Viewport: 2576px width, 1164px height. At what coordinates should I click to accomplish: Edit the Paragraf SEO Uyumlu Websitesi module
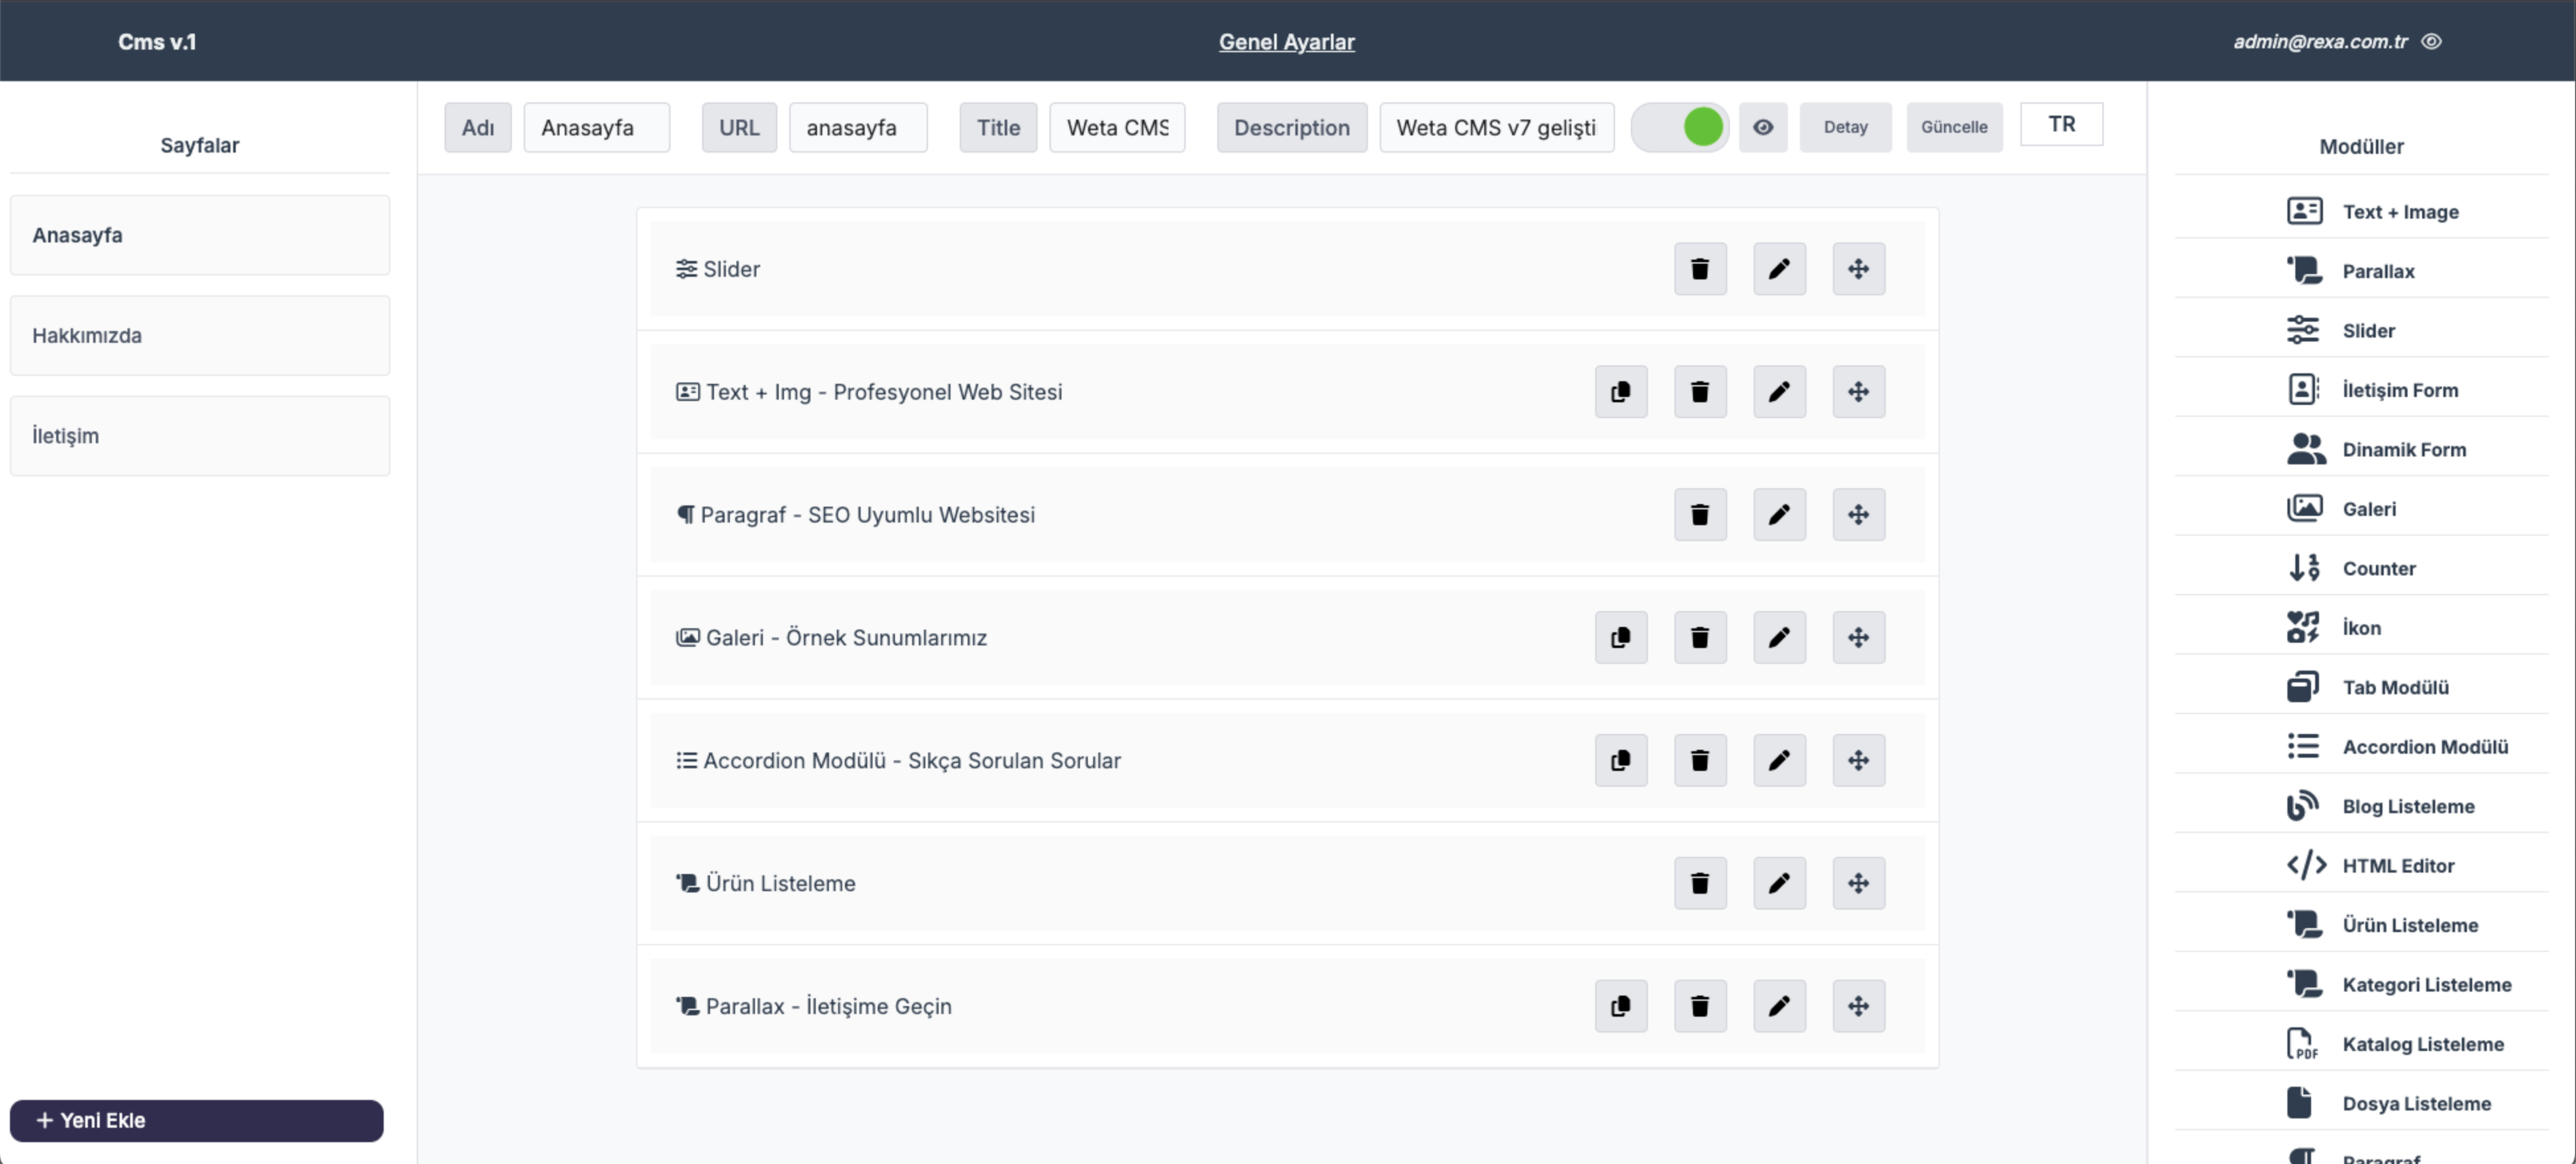tap(1779, 515)
